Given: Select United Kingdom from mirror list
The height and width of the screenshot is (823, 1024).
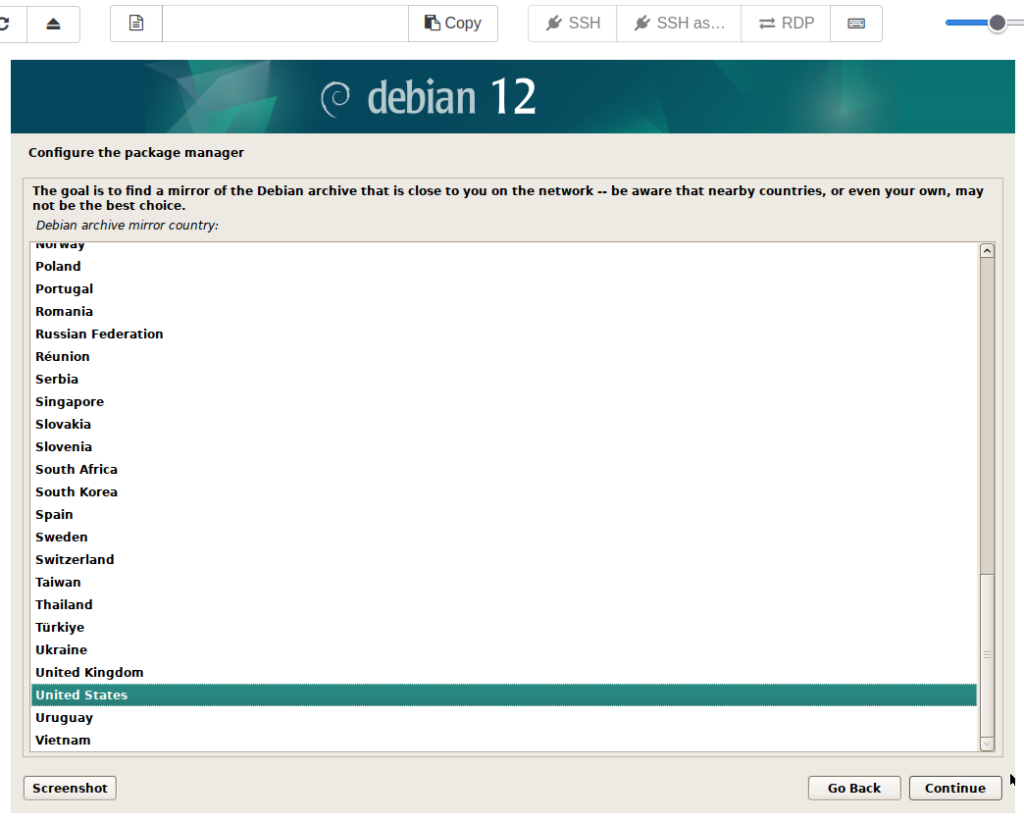Looking at the screenshot, I should [90, 672].
